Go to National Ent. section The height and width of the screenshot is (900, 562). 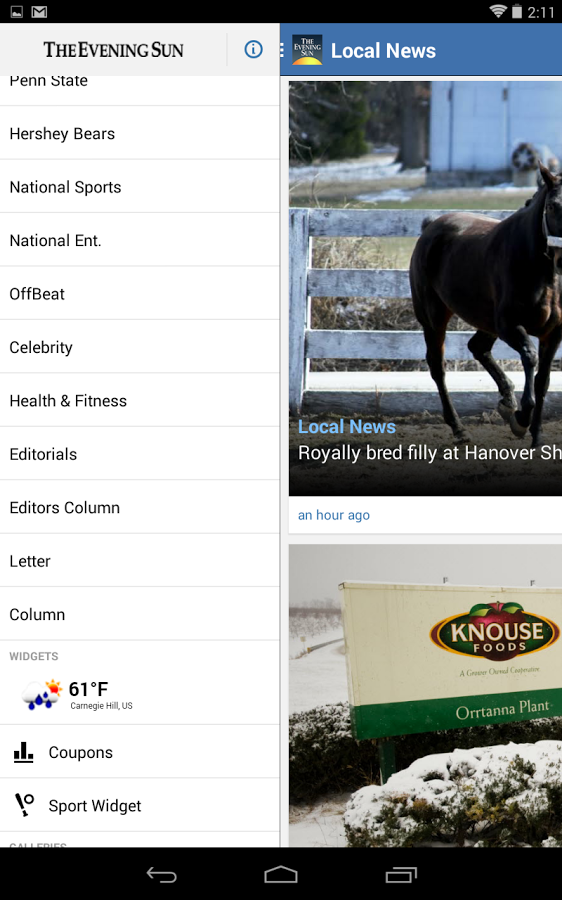(139, 240)
